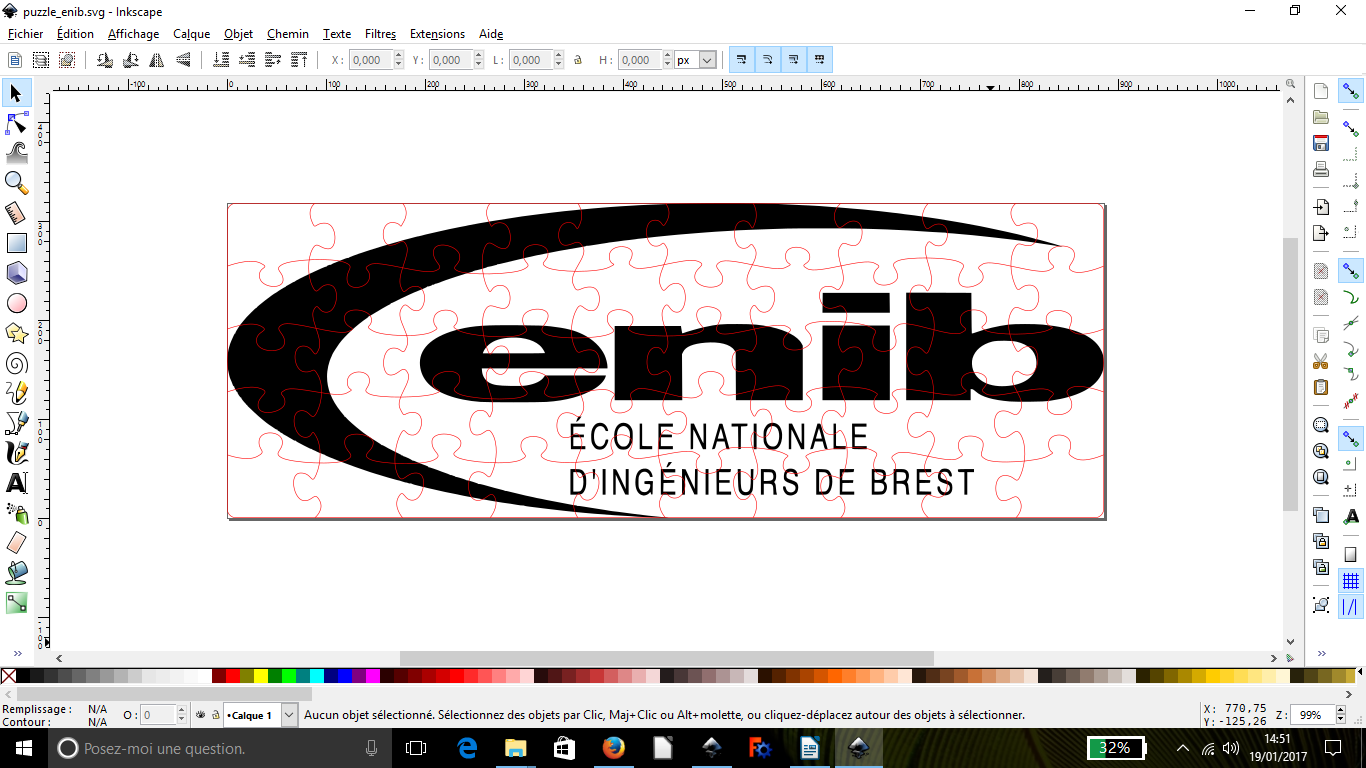
Task: Toggle the width-height lock ratio
Action: coord(578,60)
